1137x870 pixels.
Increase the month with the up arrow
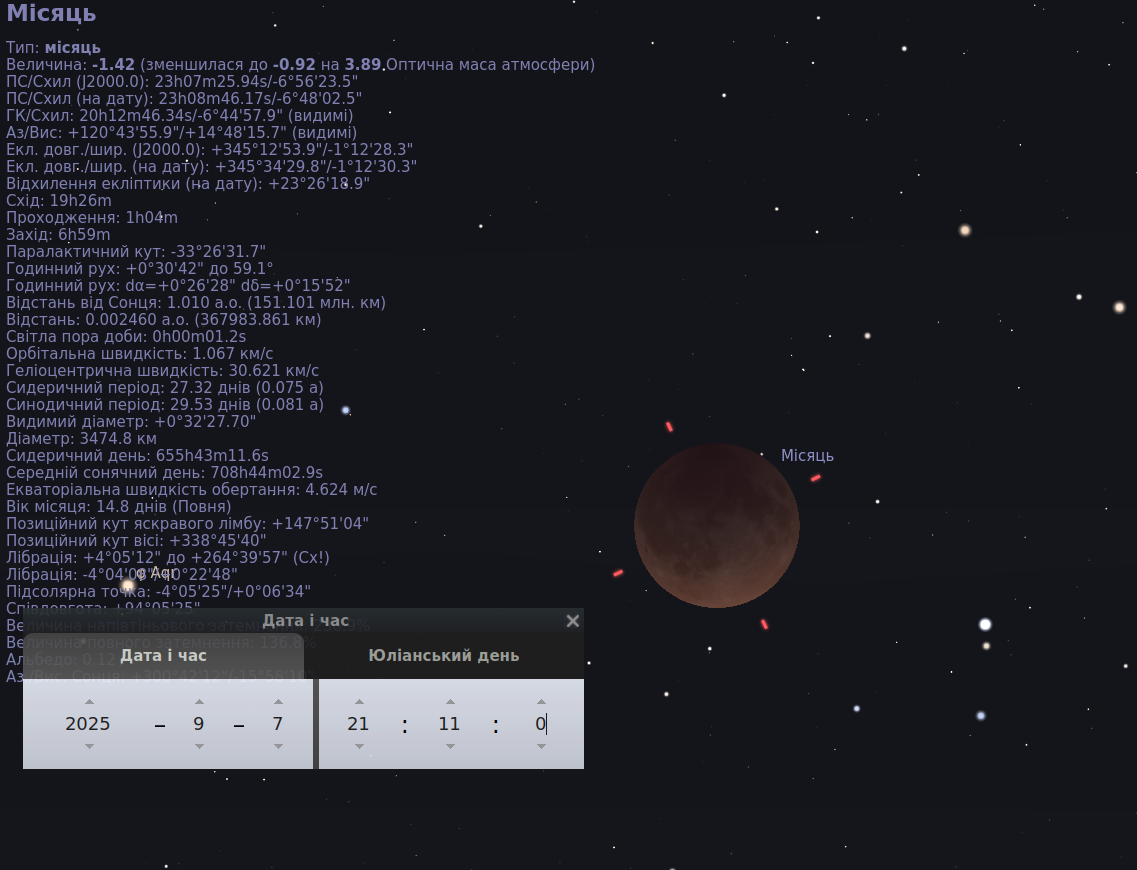199,702
